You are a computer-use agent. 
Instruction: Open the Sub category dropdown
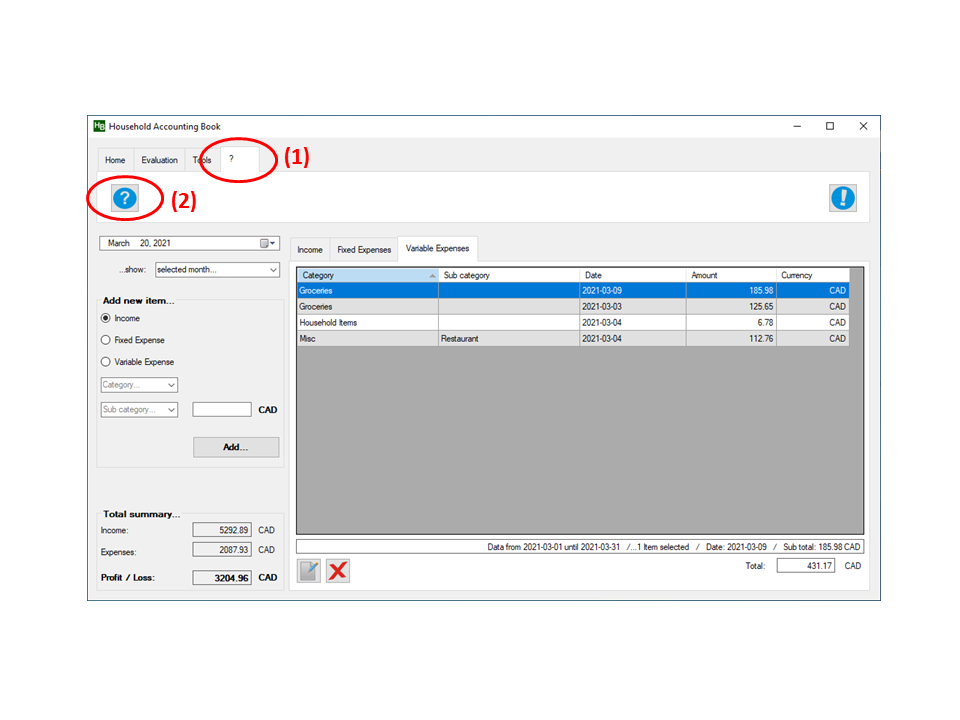pos(139,409)
